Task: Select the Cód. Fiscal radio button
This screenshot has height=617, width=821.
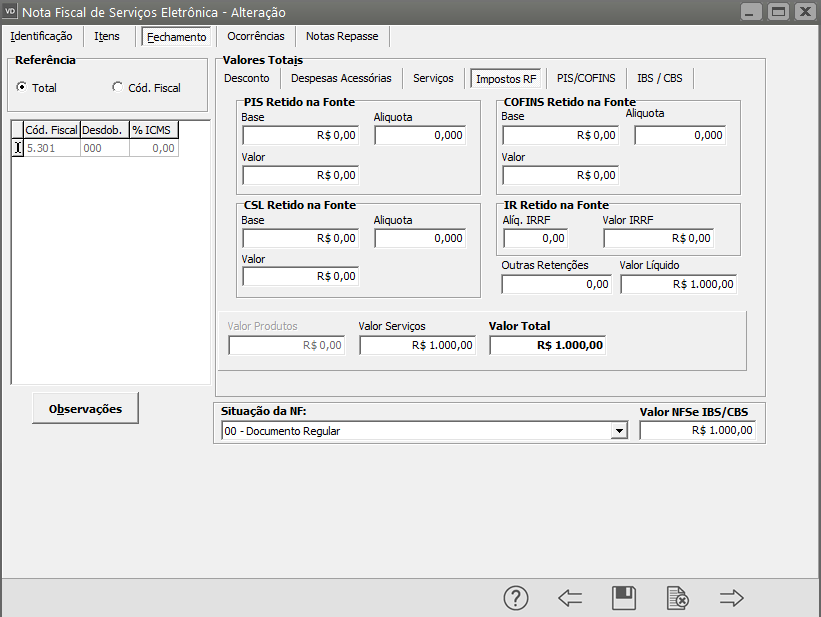Action: [118, 87]
